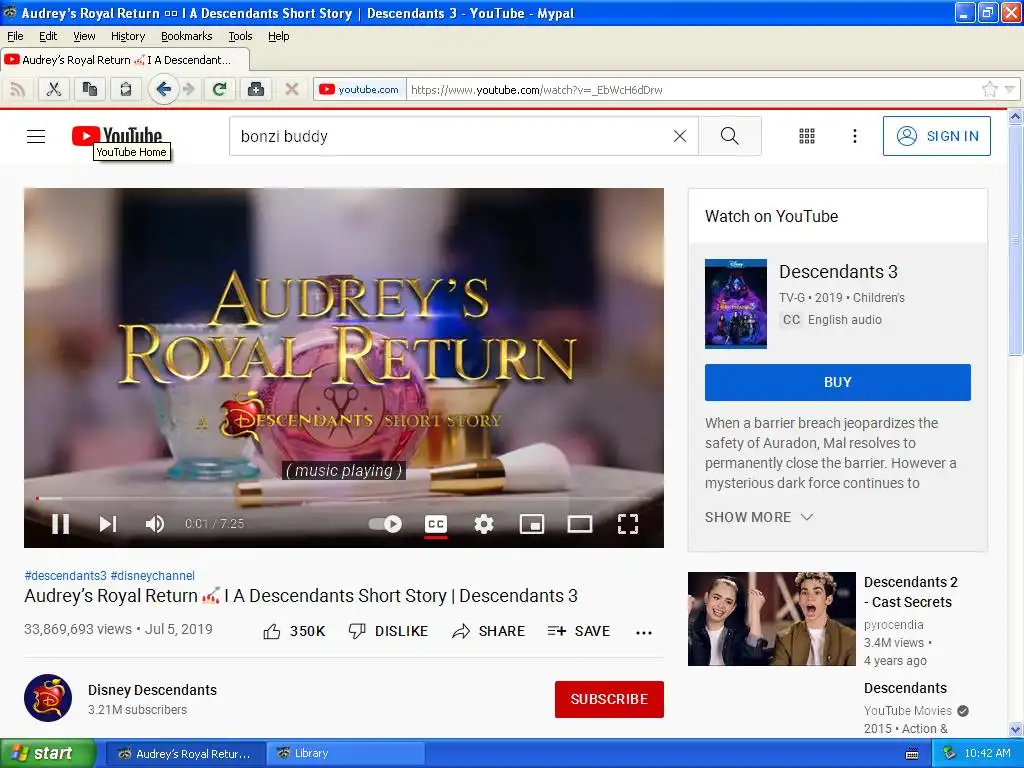Screen dimensions: 1024x768
Task: Toggle the autoplay switch
Action: click(385, 524)
